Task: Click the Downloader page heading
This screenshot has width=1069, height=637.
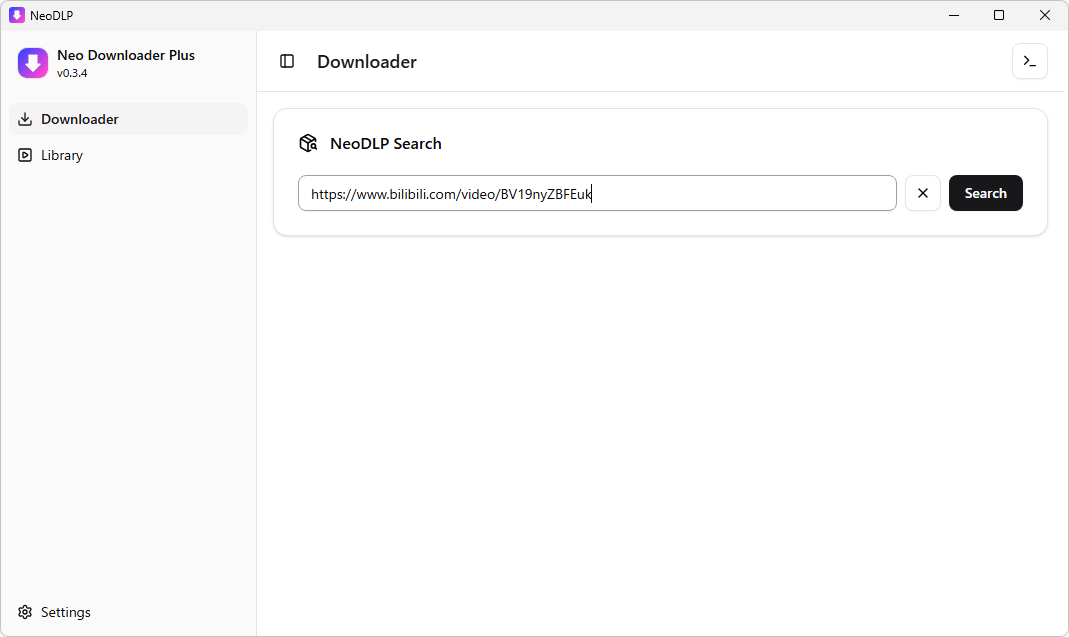Action: pos(366,62)
